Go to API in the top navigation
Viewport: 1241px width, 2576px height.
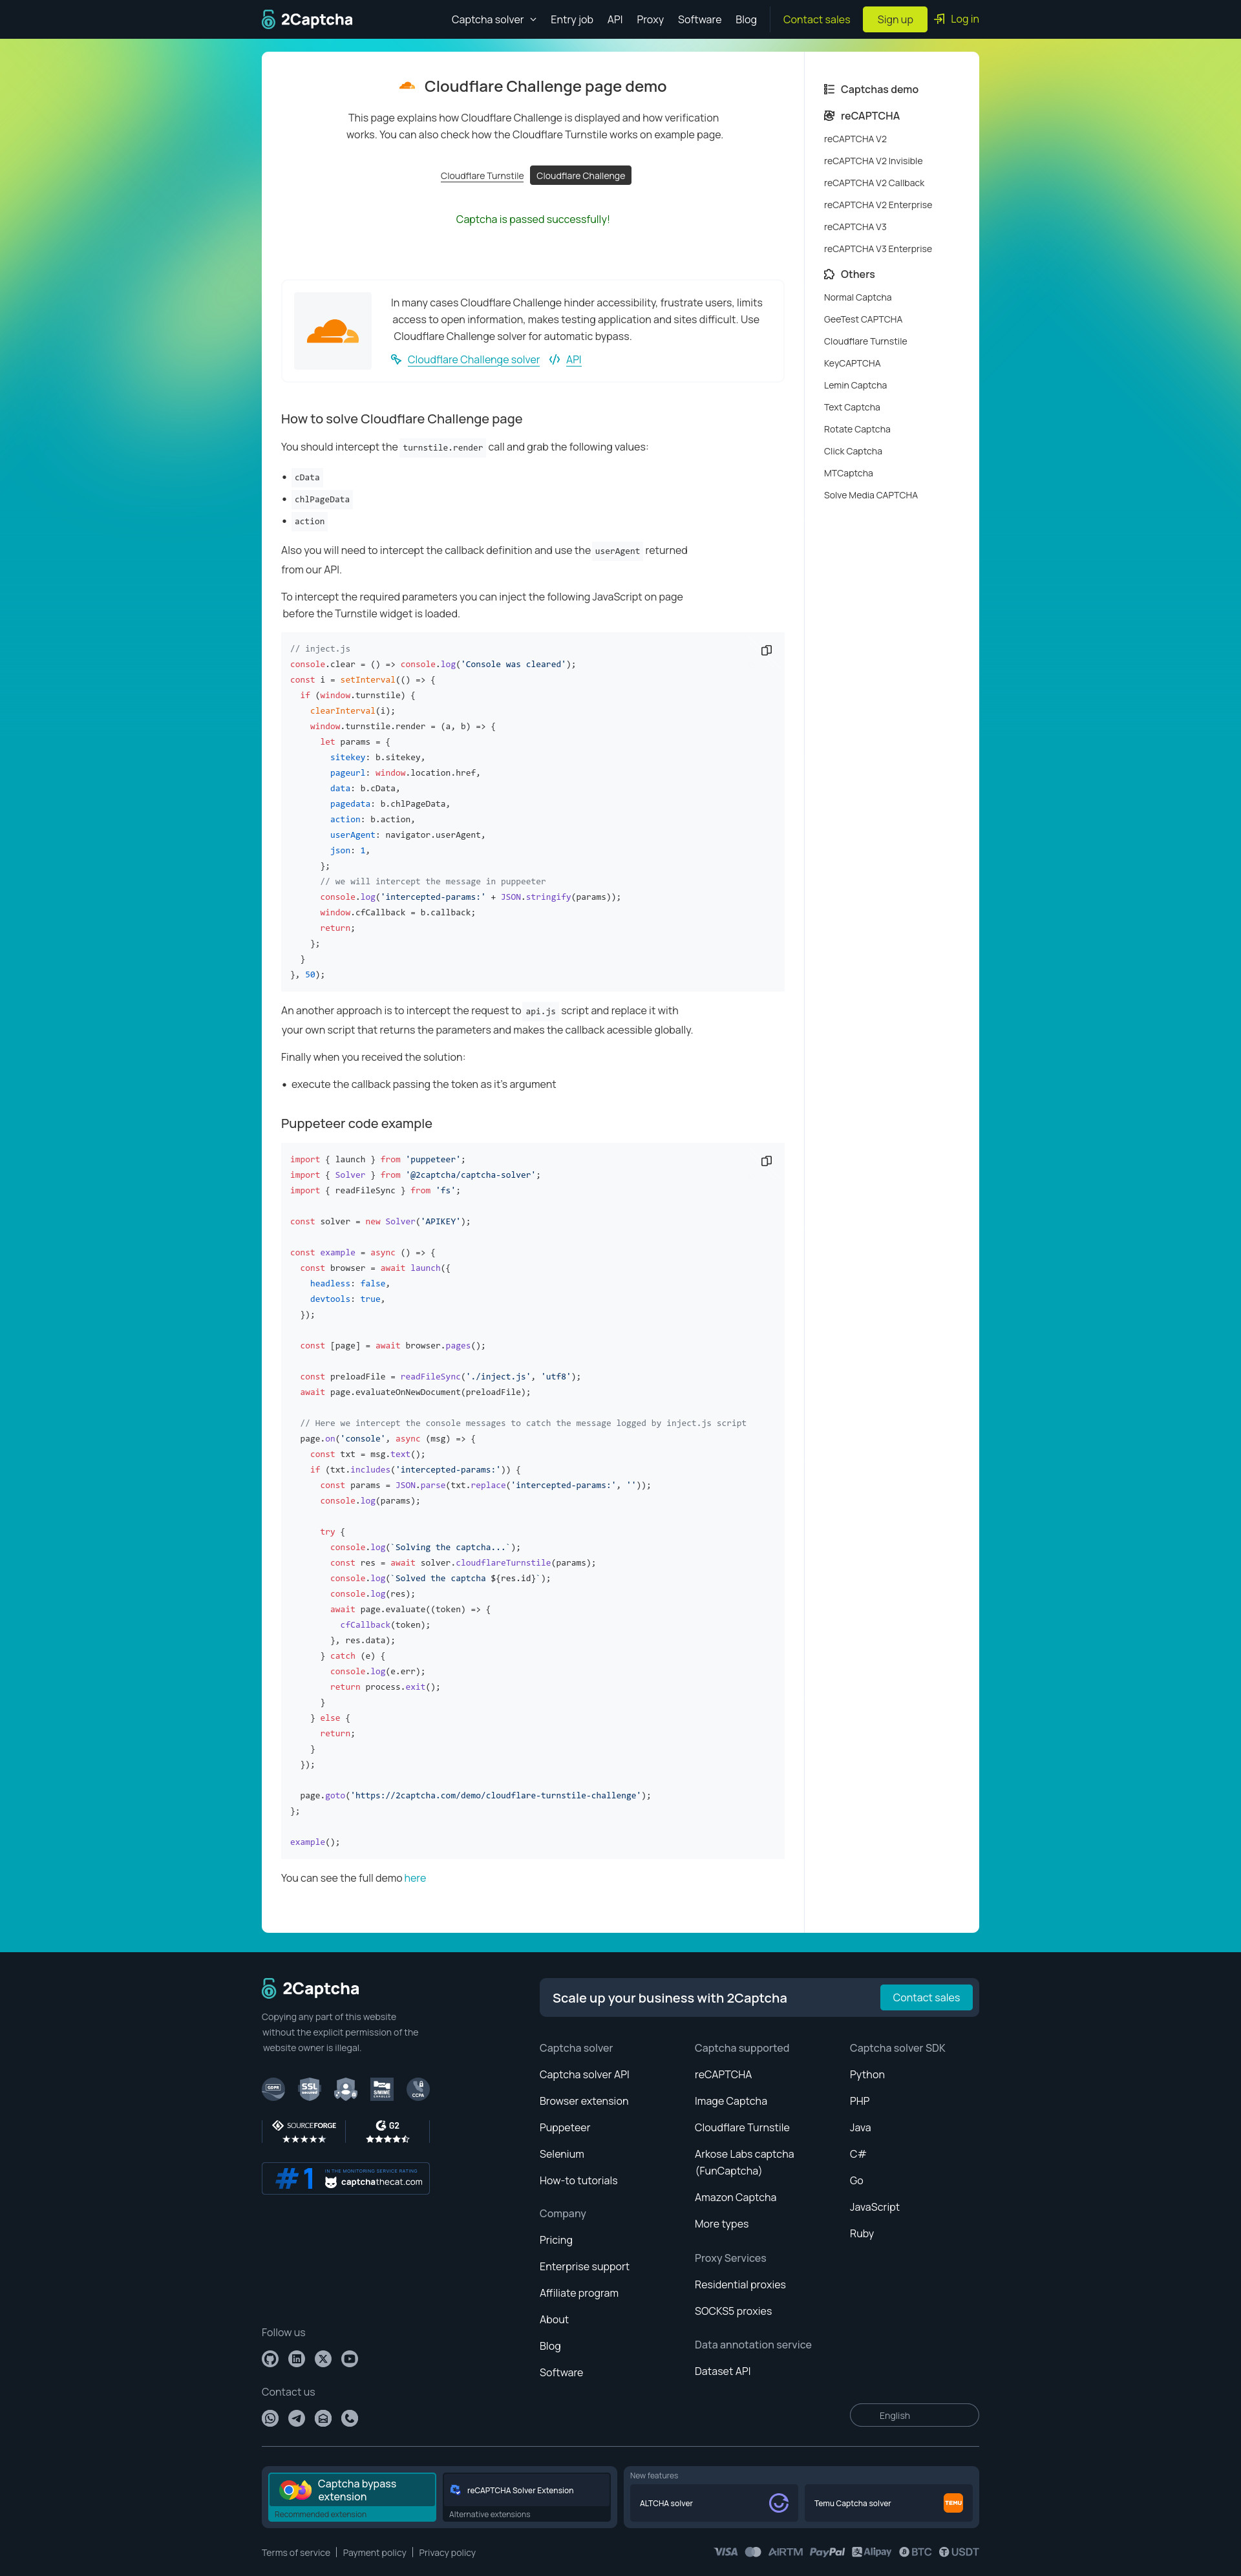point(615,19)
